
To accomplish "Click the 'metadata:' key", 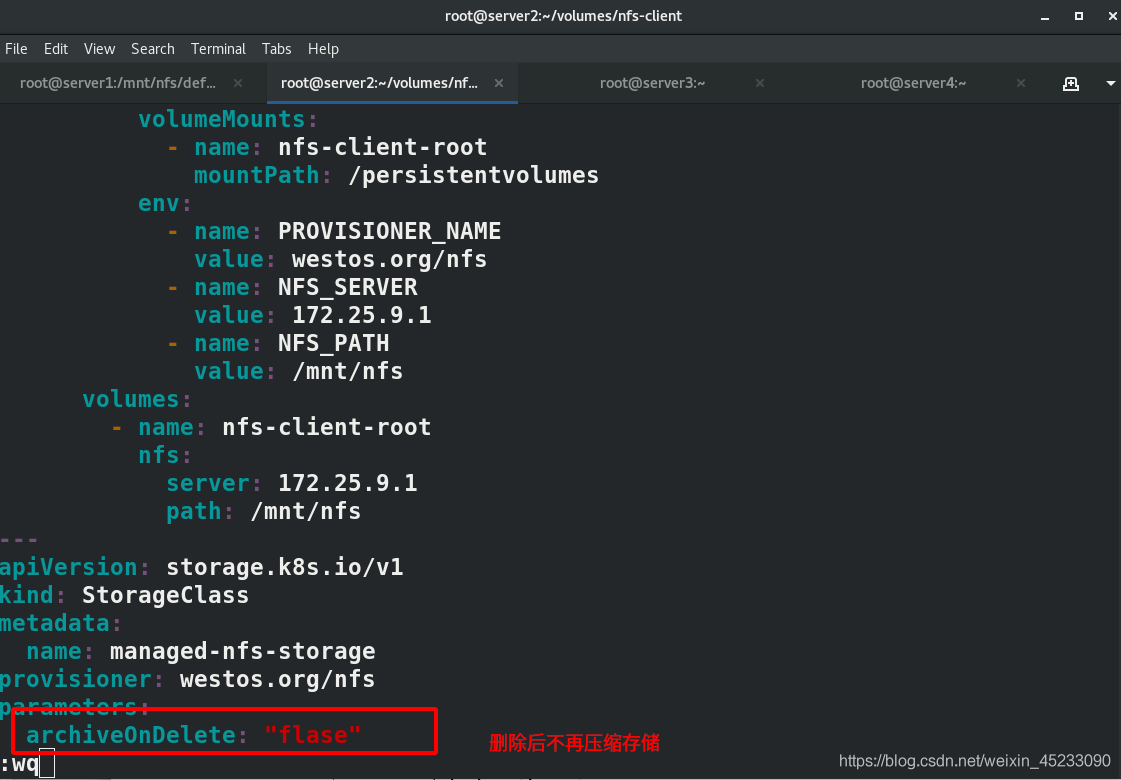I will 61,623.
